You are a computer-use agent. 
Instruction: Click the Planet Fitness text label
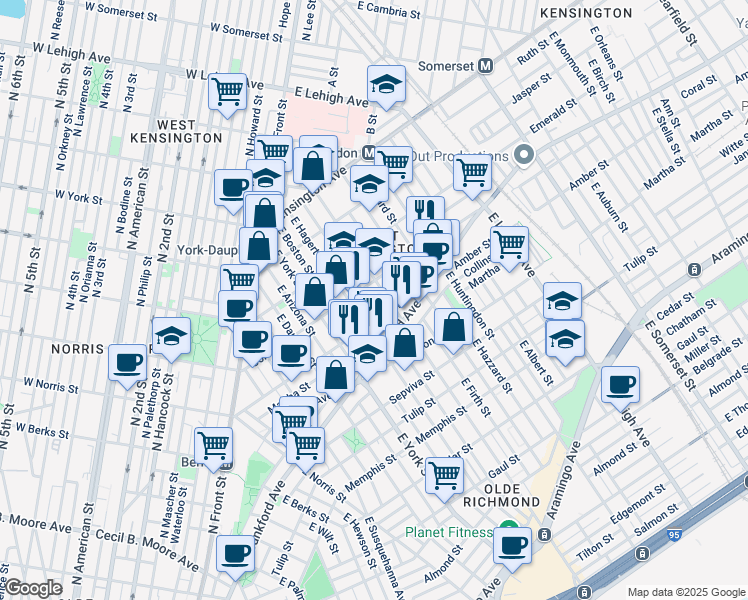[x=448, y=532]
